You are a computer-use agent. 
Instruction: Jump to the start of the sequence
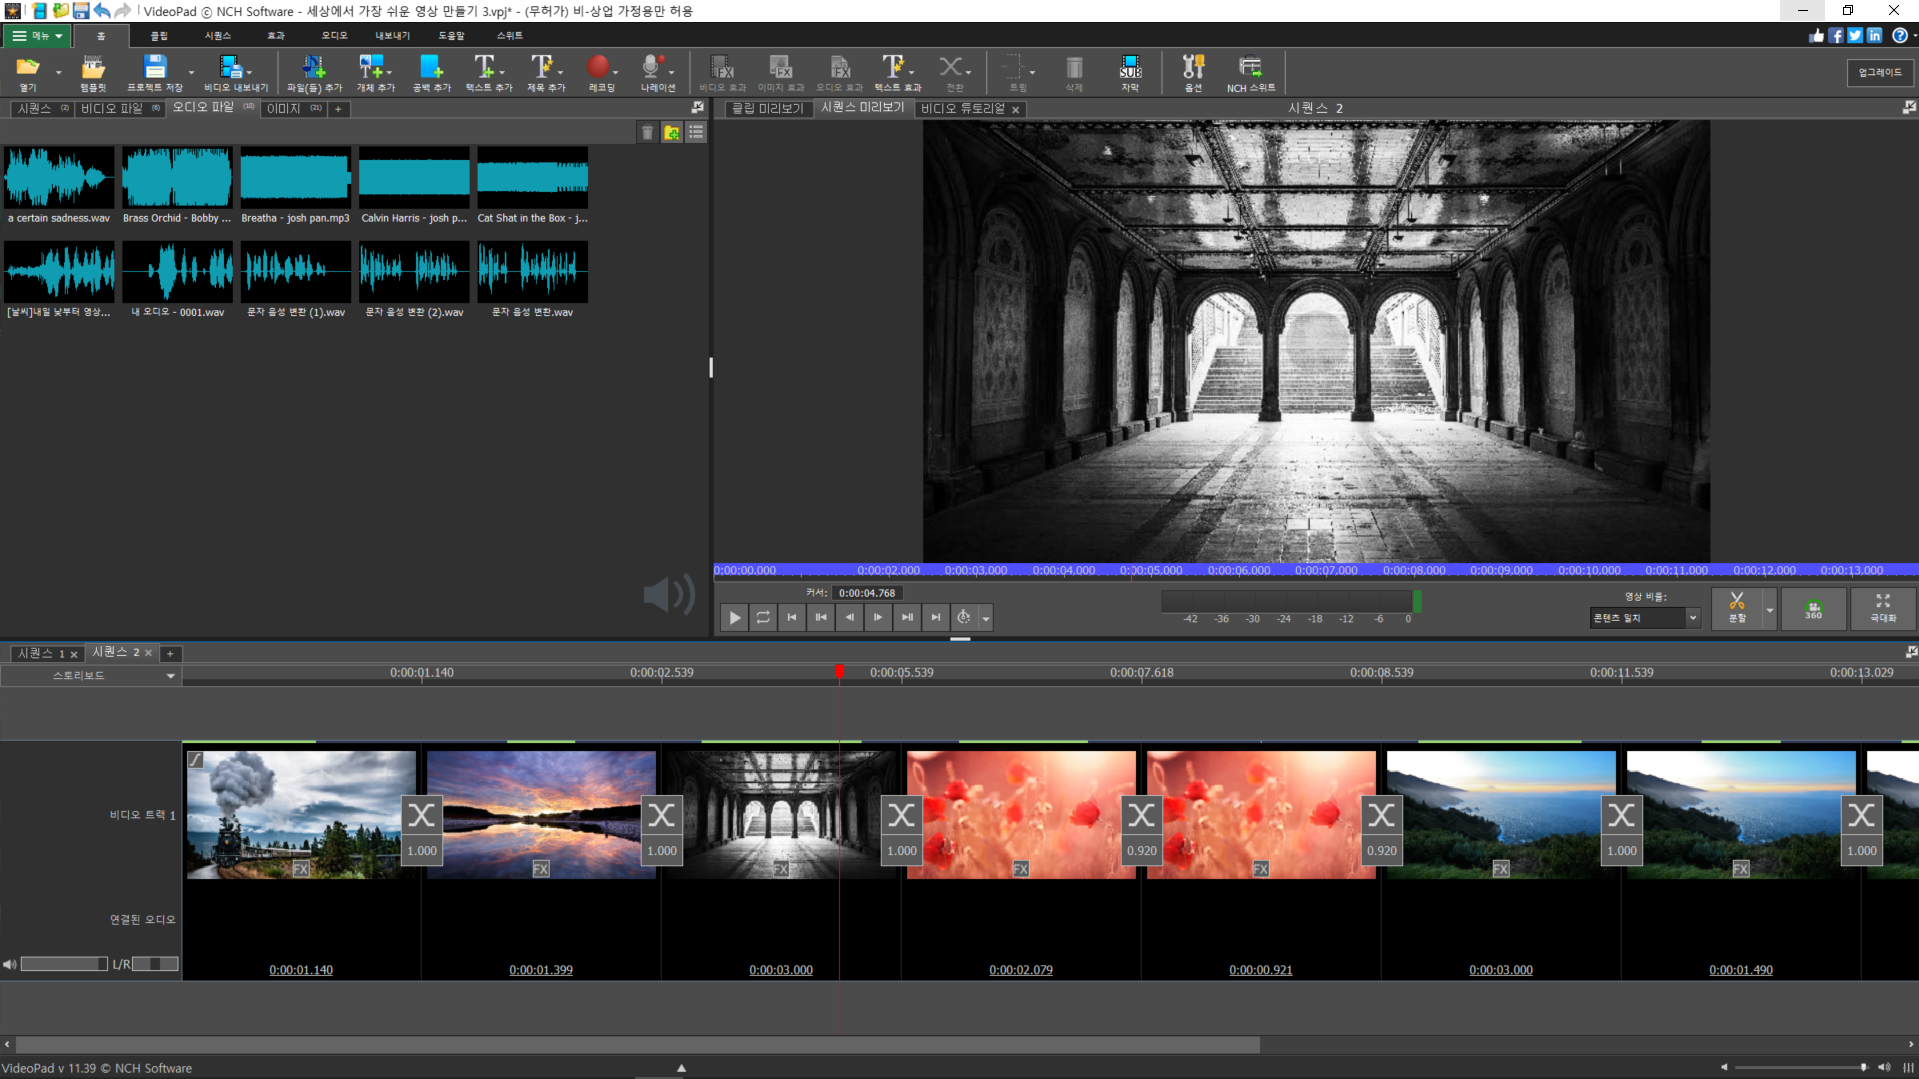(x=792, y=617)
